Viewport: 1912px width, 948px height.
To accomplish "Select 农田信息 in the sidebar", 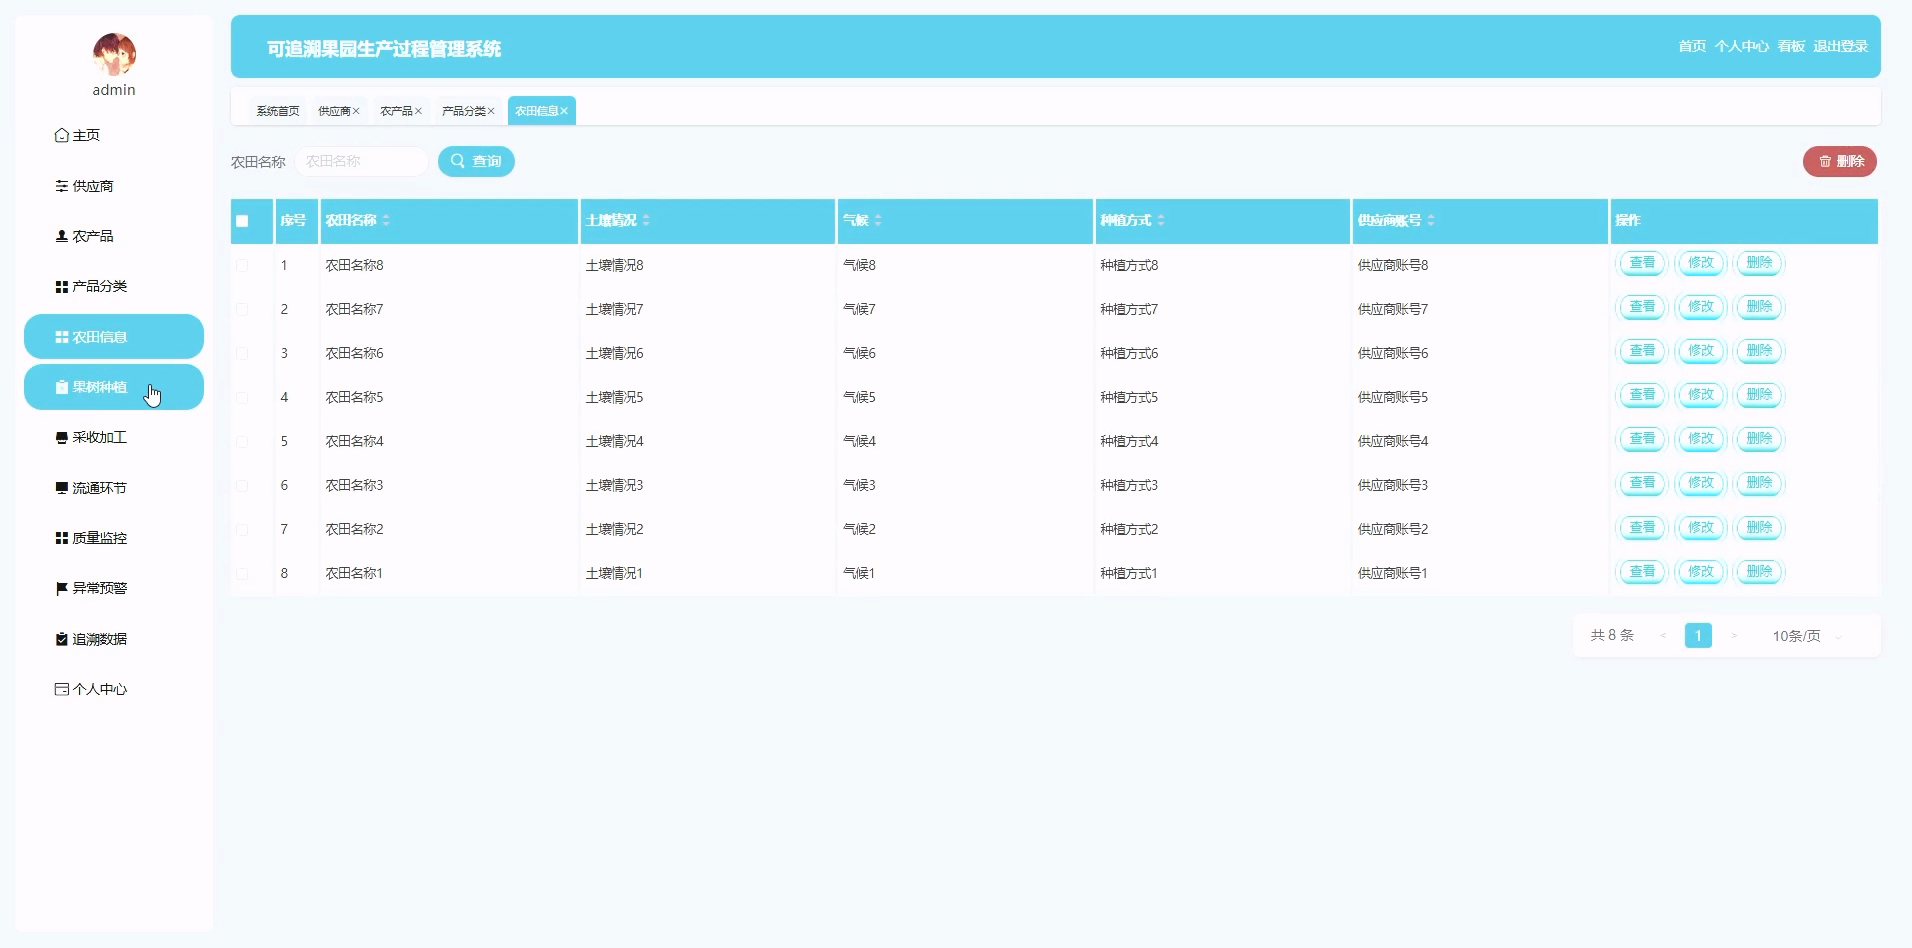I will coord(114,337).
